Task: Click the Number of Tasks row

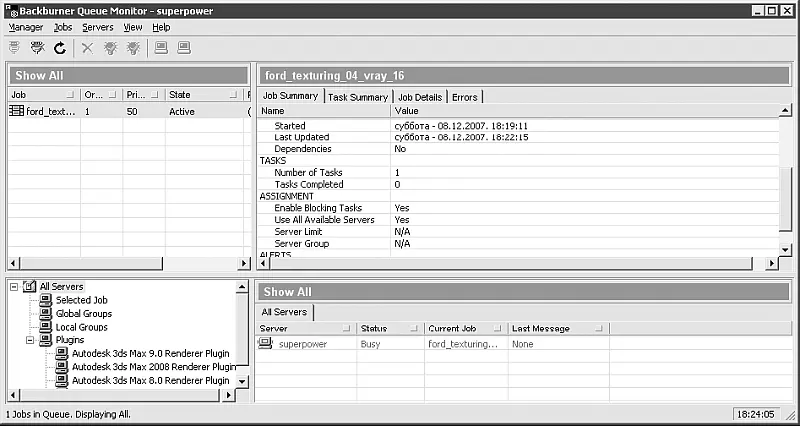Action: [x=518, y=172]
